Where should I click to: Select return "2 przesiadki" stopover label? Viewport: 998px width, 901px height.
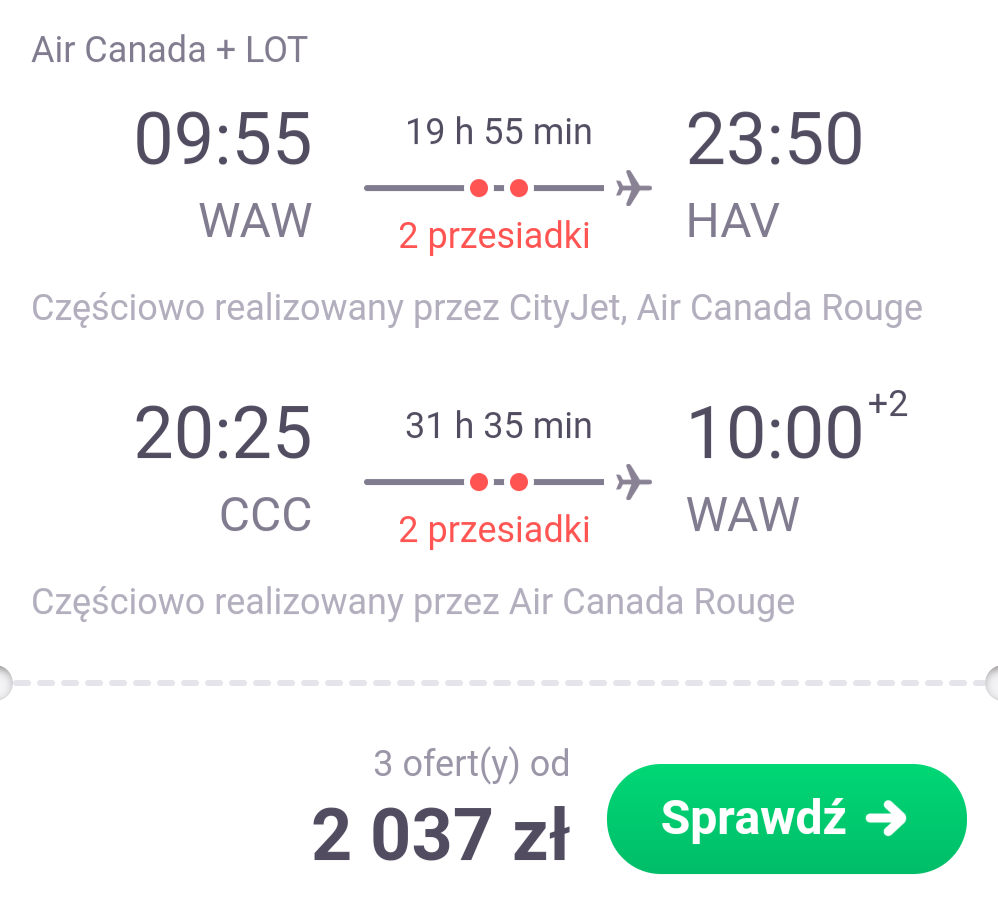pos(495,530)
